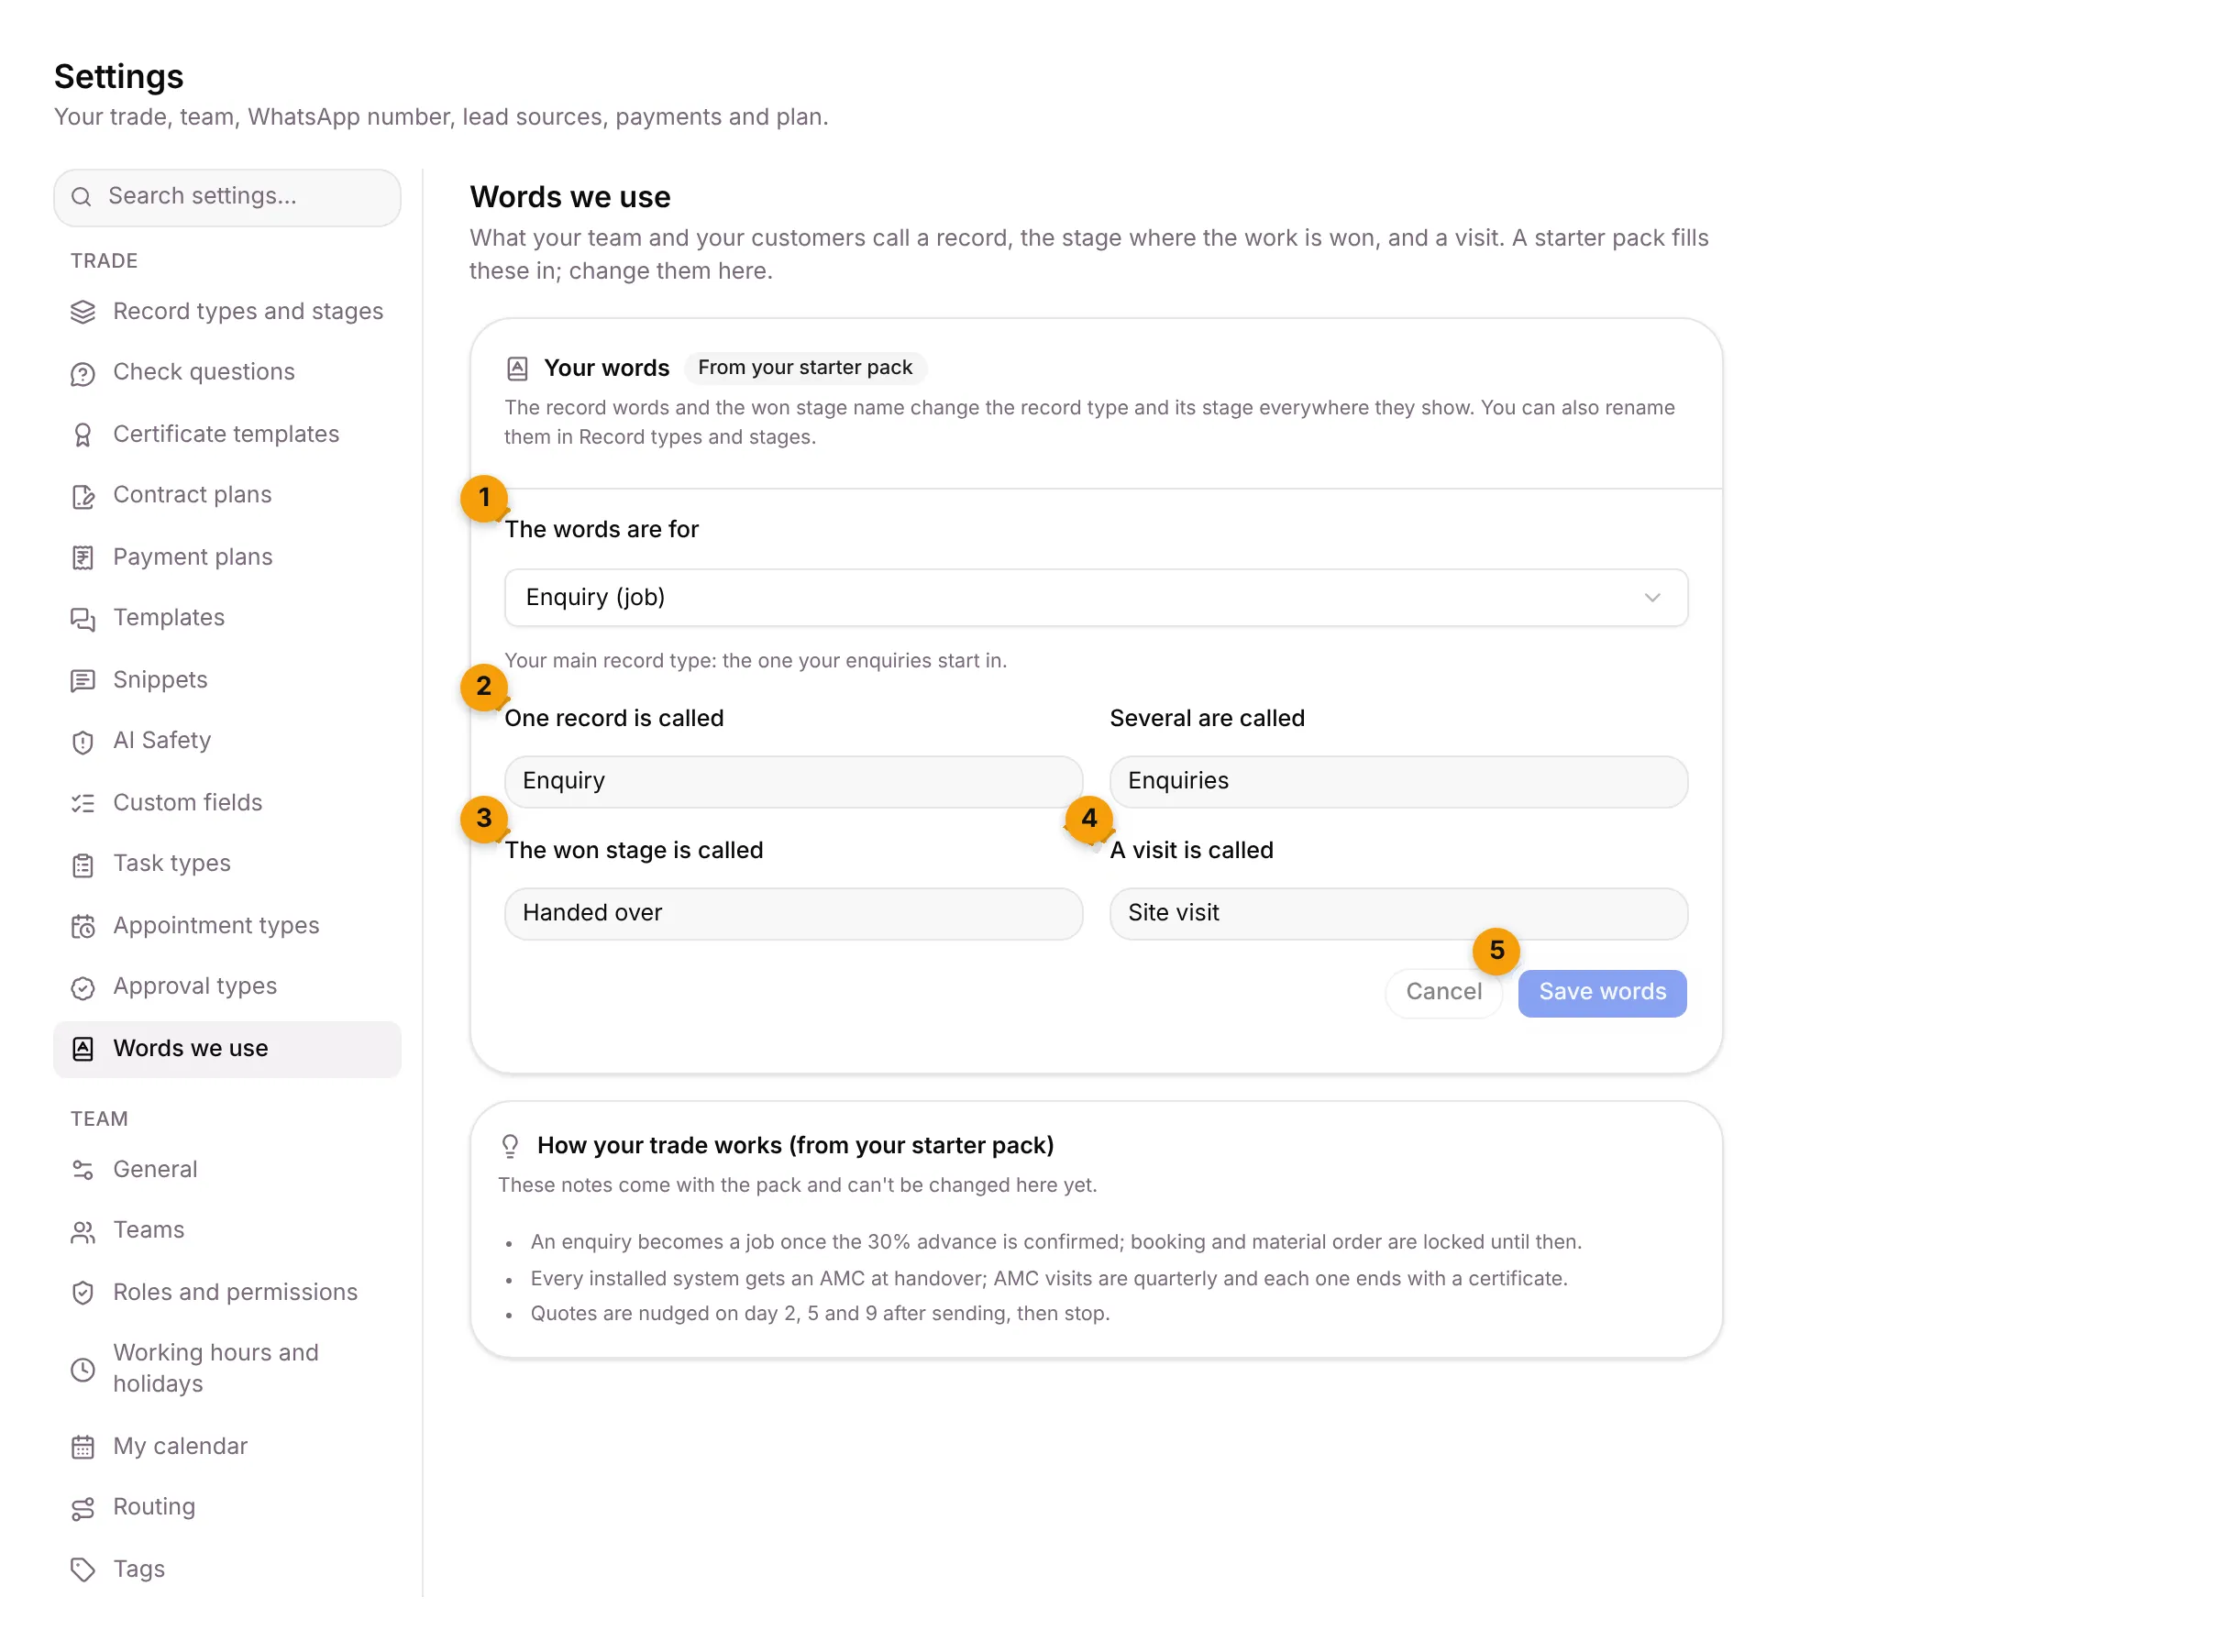Click the 'How your trade works' heading

pos(795,1145)
